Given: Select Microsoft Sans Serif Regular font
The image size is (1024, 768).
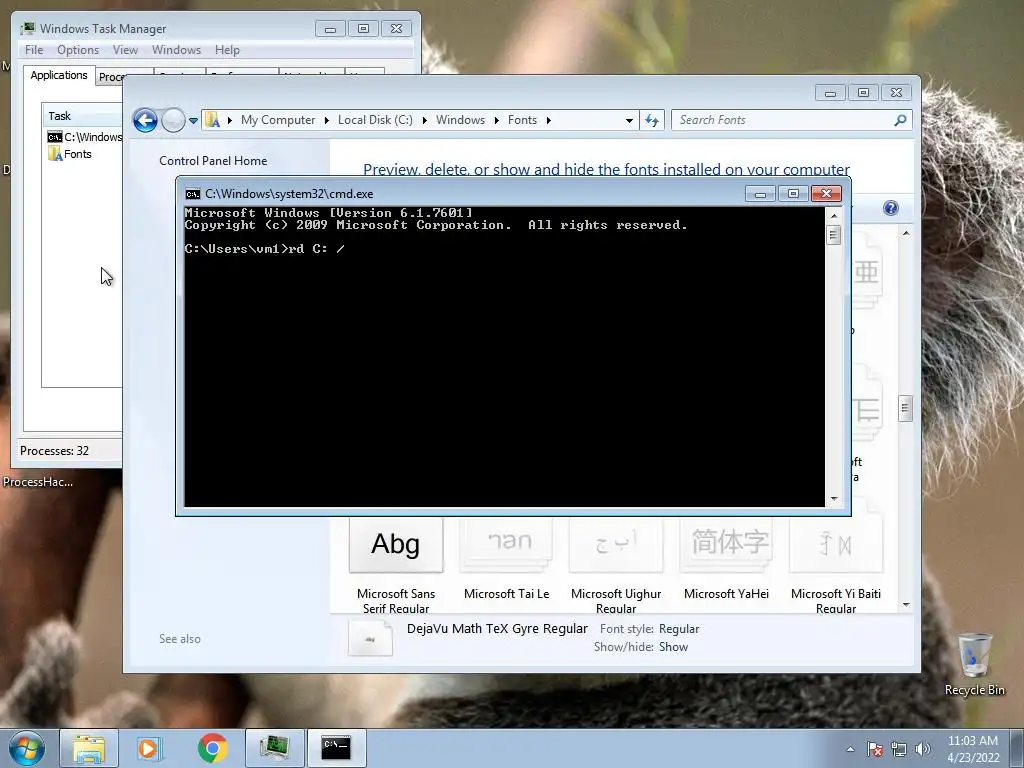Looking at the screenshot, I should [396, 566].
